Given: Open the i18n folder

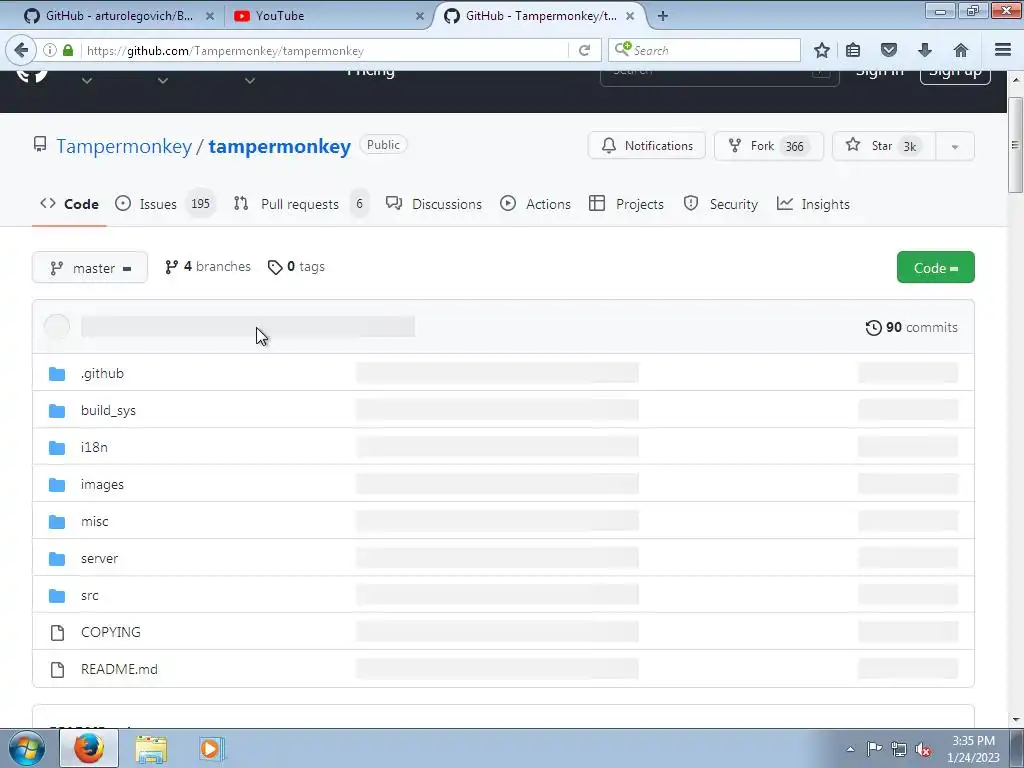Looking at the screenshot, I should pyautogui.click(x=94, y=447).
